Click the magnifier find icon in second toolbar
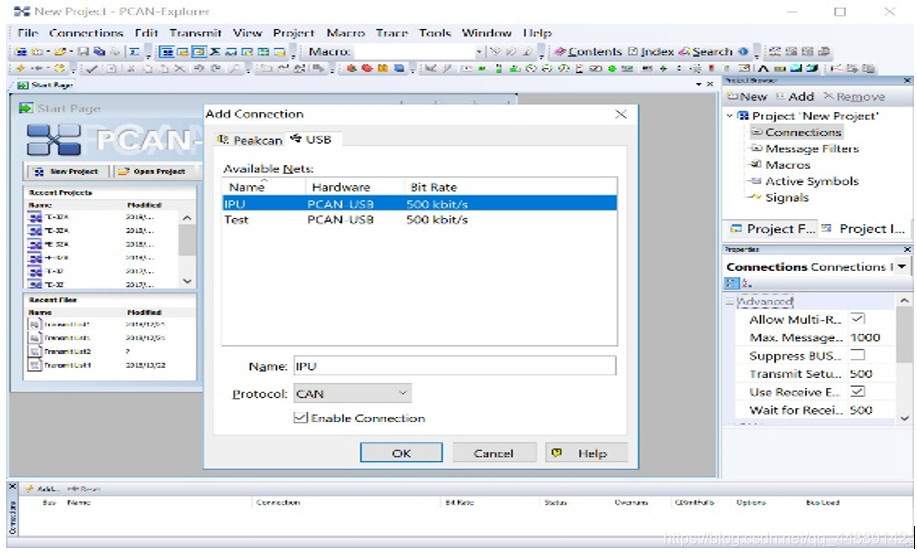This screenshot has height=557, width=917. point(234,68)
